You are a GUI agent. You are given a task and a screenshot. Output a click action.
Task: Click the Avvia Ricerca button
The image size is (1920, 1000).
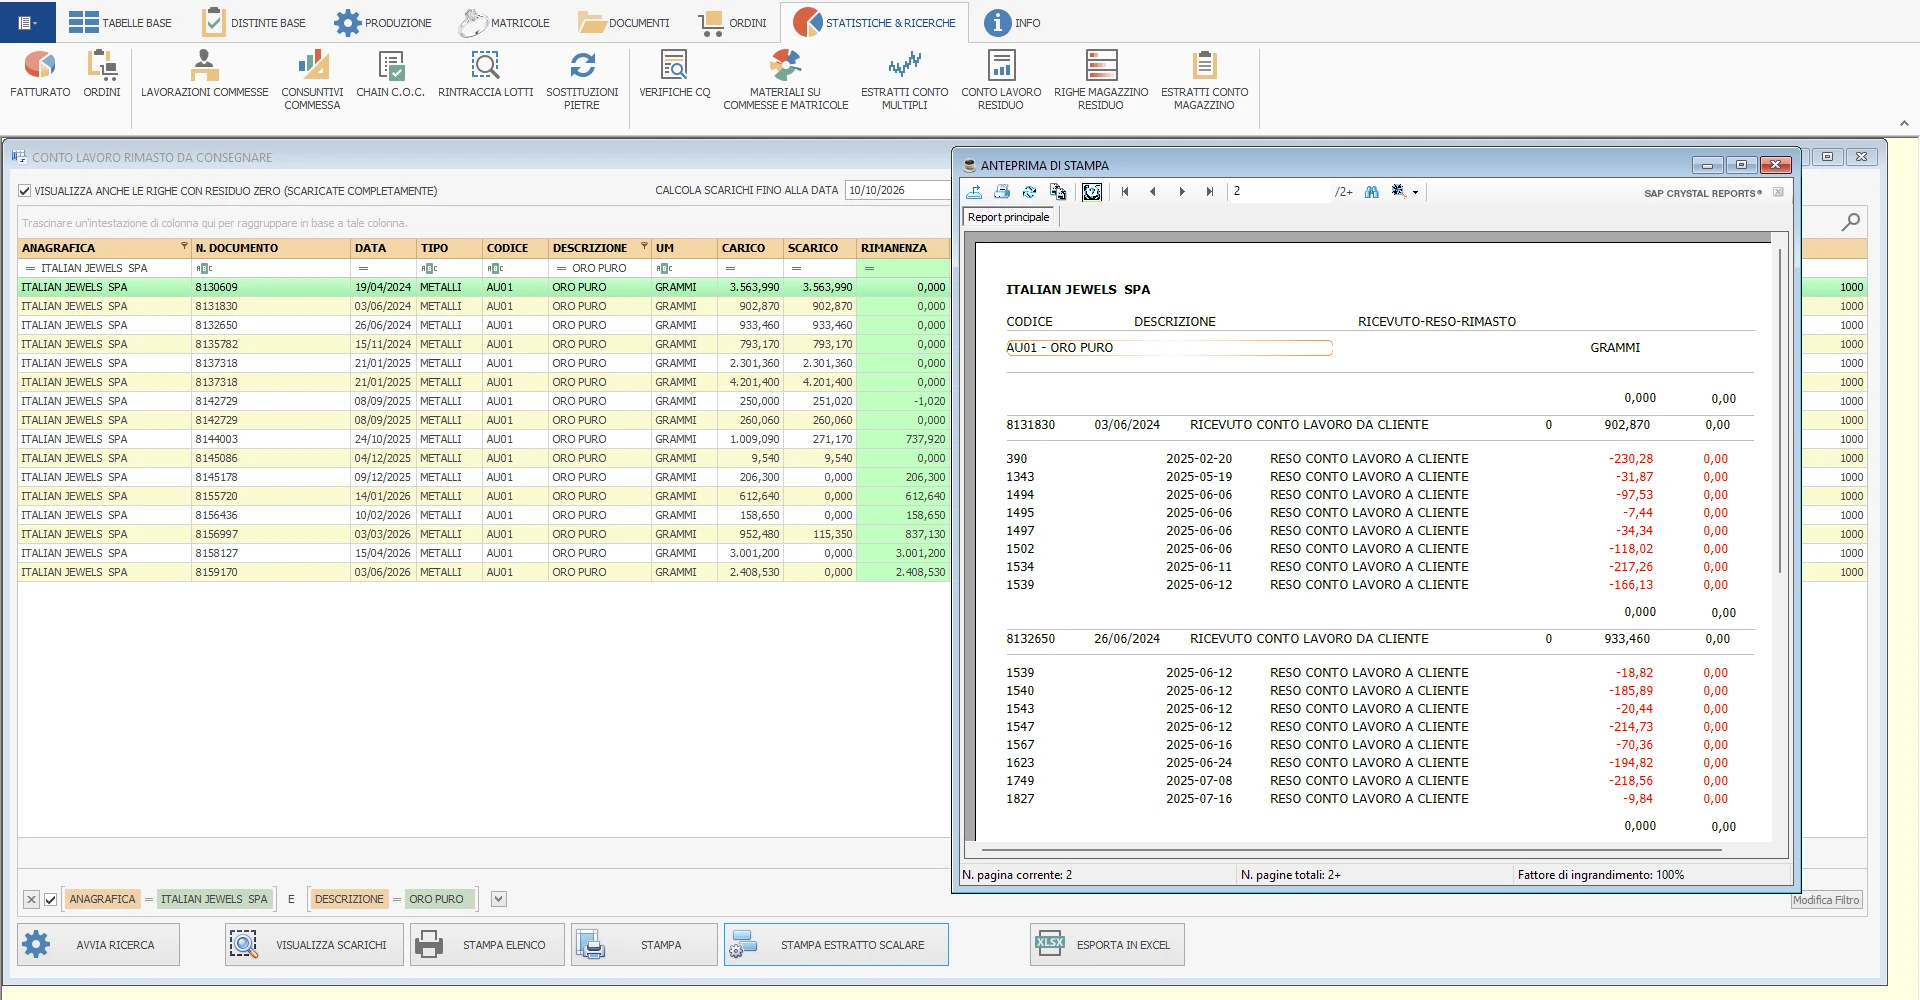click(99, 945)
